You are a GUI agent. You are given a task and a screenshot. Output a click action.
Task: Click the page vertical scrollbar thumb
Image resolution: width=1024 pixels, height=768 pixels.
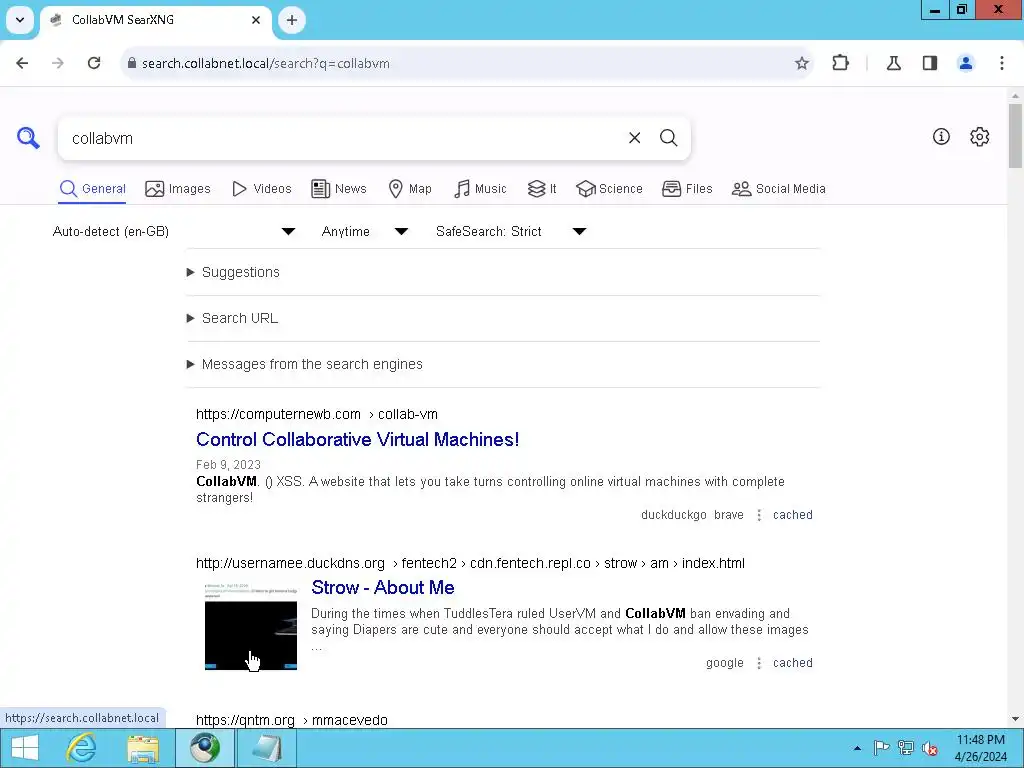1016,135
